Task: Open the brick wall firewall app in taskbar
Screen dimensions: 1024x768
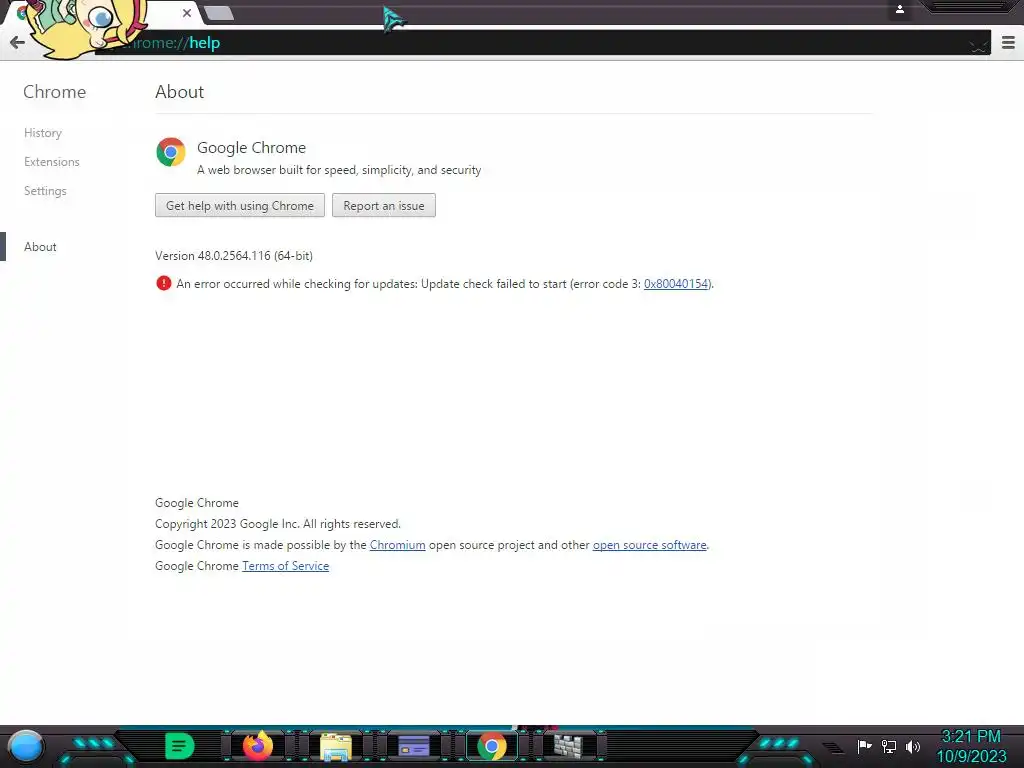Action: click(568, 746)
